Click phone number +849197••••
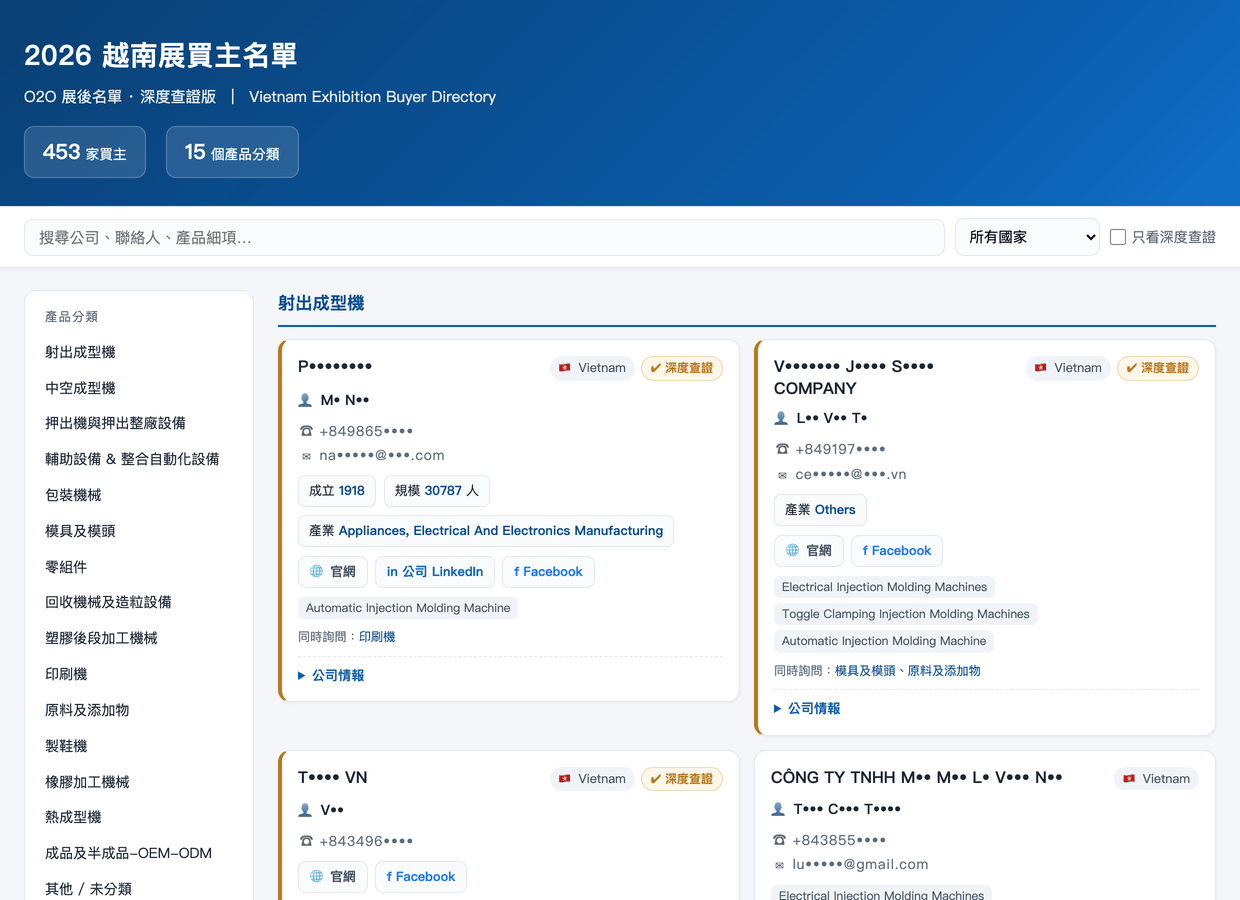This screenshot has height=900, width=1240. (840, 450)
